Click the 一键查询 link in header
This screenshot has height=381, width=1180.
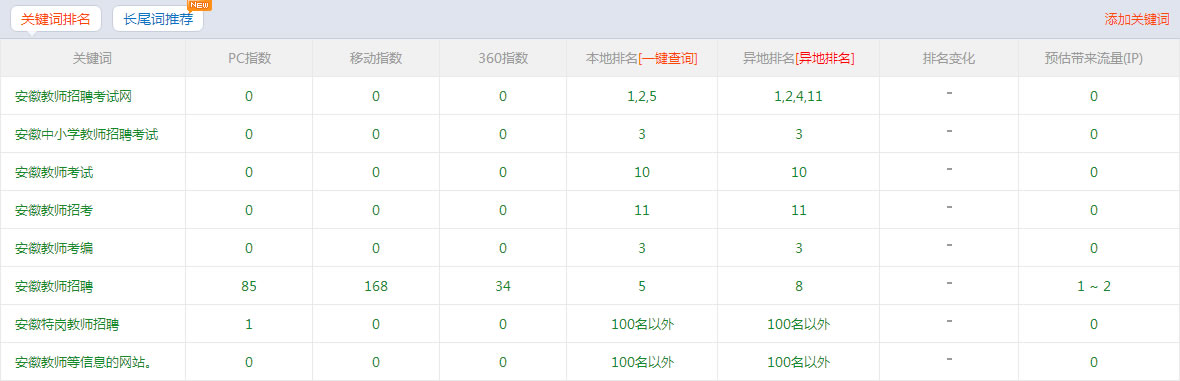[668, 58]
